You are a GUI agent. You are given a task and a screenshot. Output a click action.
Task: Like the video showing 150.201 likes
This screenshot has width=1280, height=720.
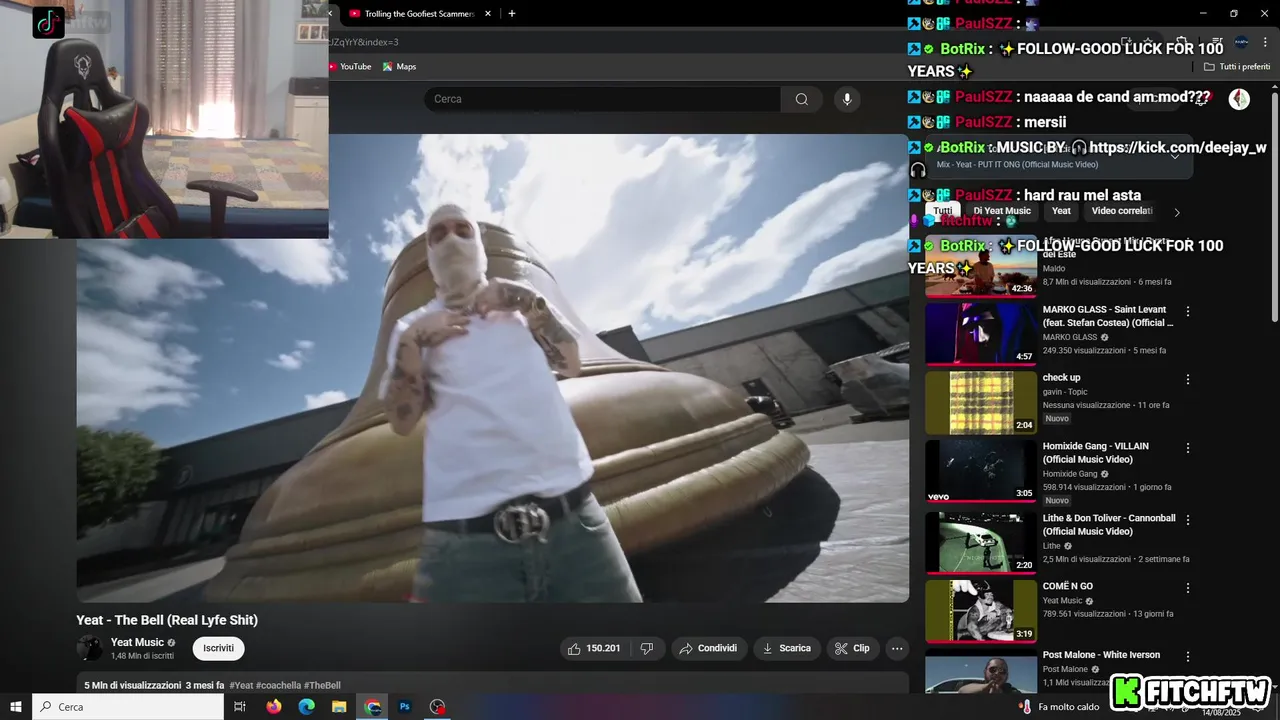pos(595,648)
